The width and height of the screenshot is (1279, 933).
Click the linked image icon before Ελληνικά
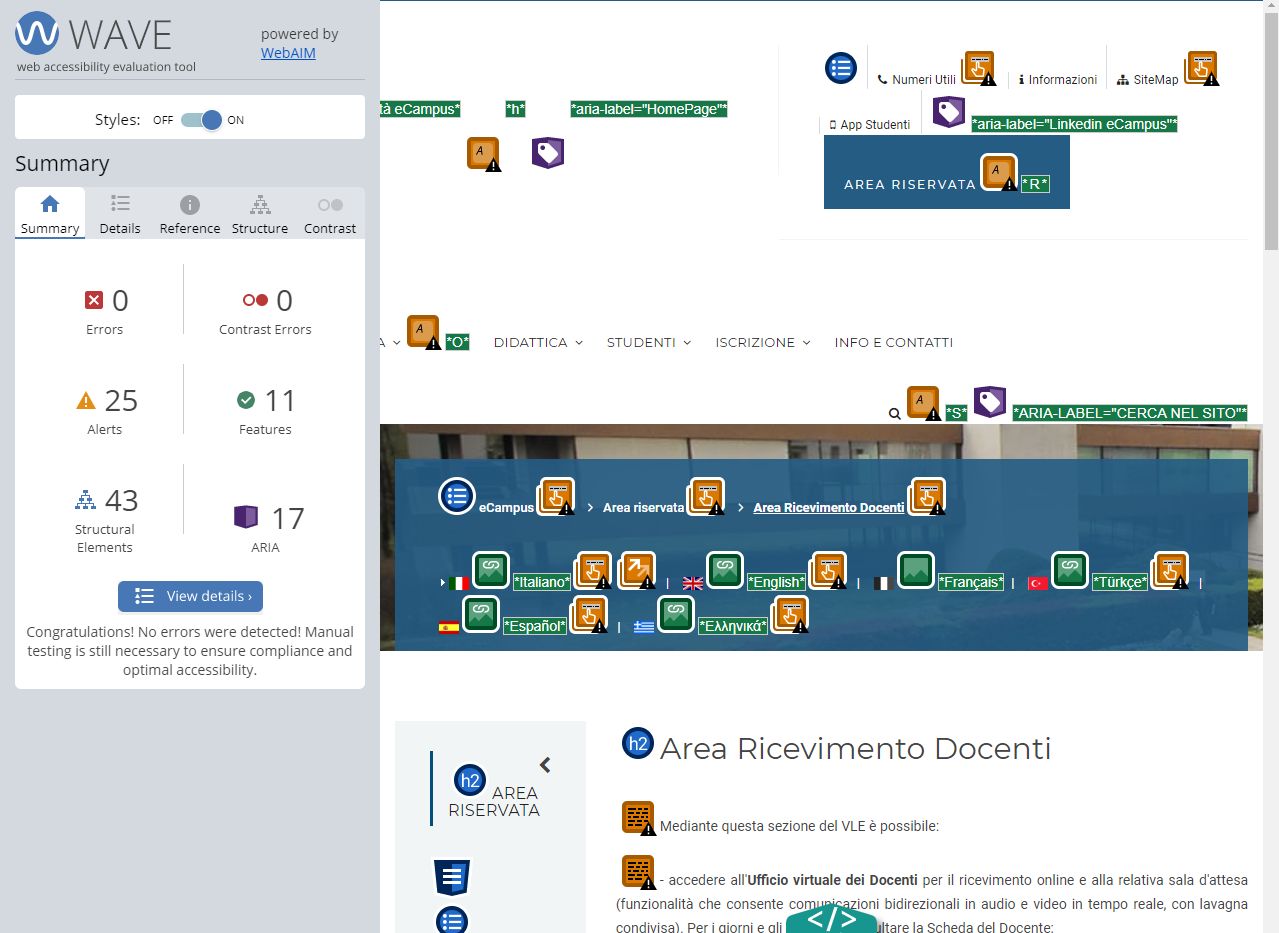coord(676,614)
